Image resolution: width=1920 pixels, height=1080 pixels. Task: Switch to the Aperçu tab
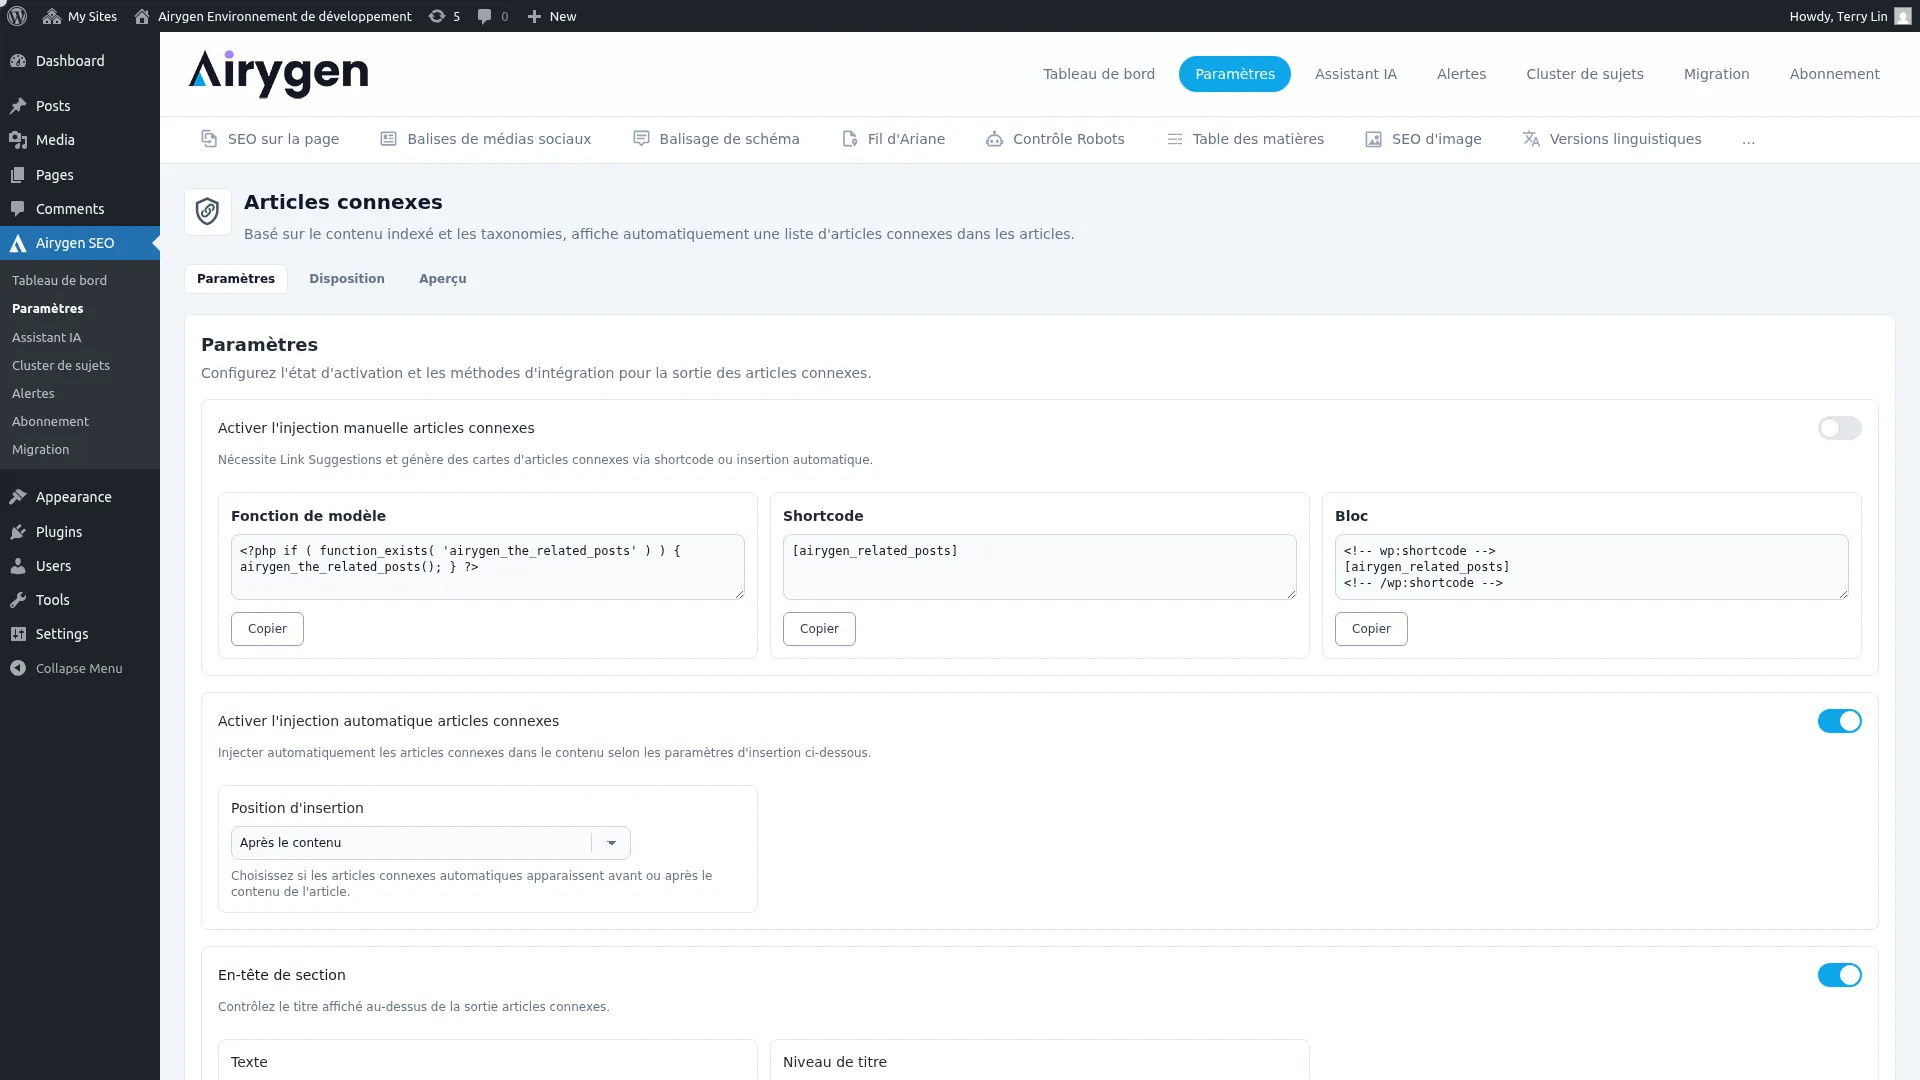point(443,279)
